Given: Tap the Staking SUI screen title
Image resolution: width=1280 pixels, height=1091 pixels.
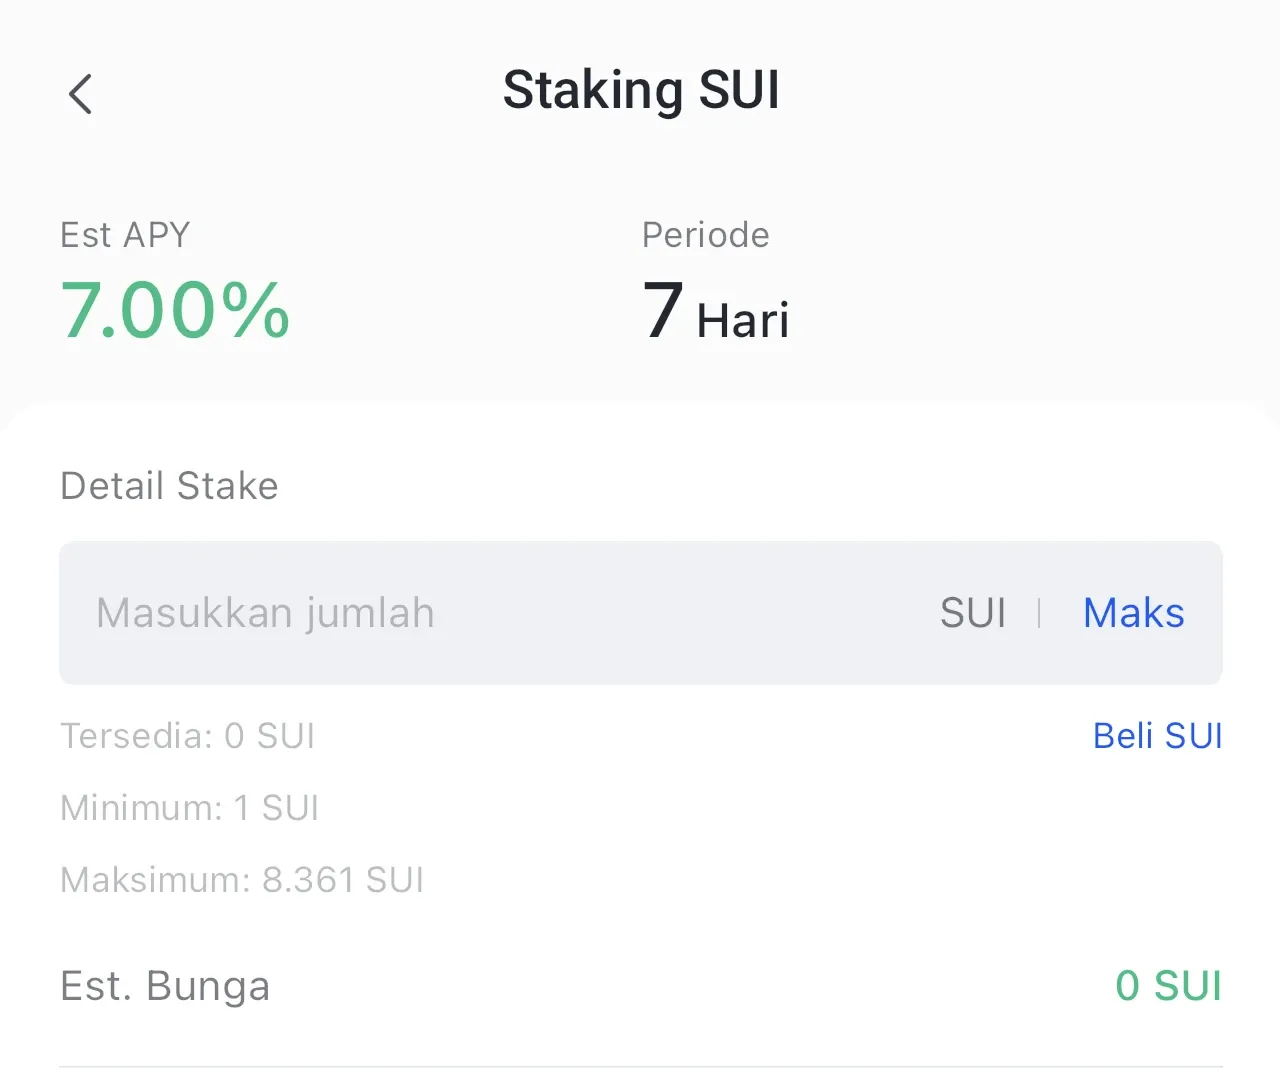Looking at the screenshot, I should [x=641, y=89].
